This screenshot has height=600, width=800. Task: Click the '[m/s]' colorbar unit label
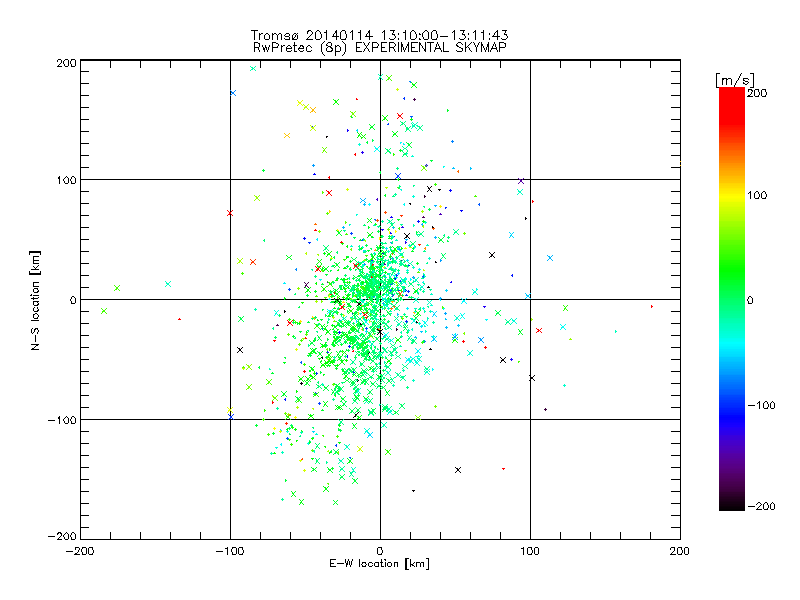pos(735,80)
